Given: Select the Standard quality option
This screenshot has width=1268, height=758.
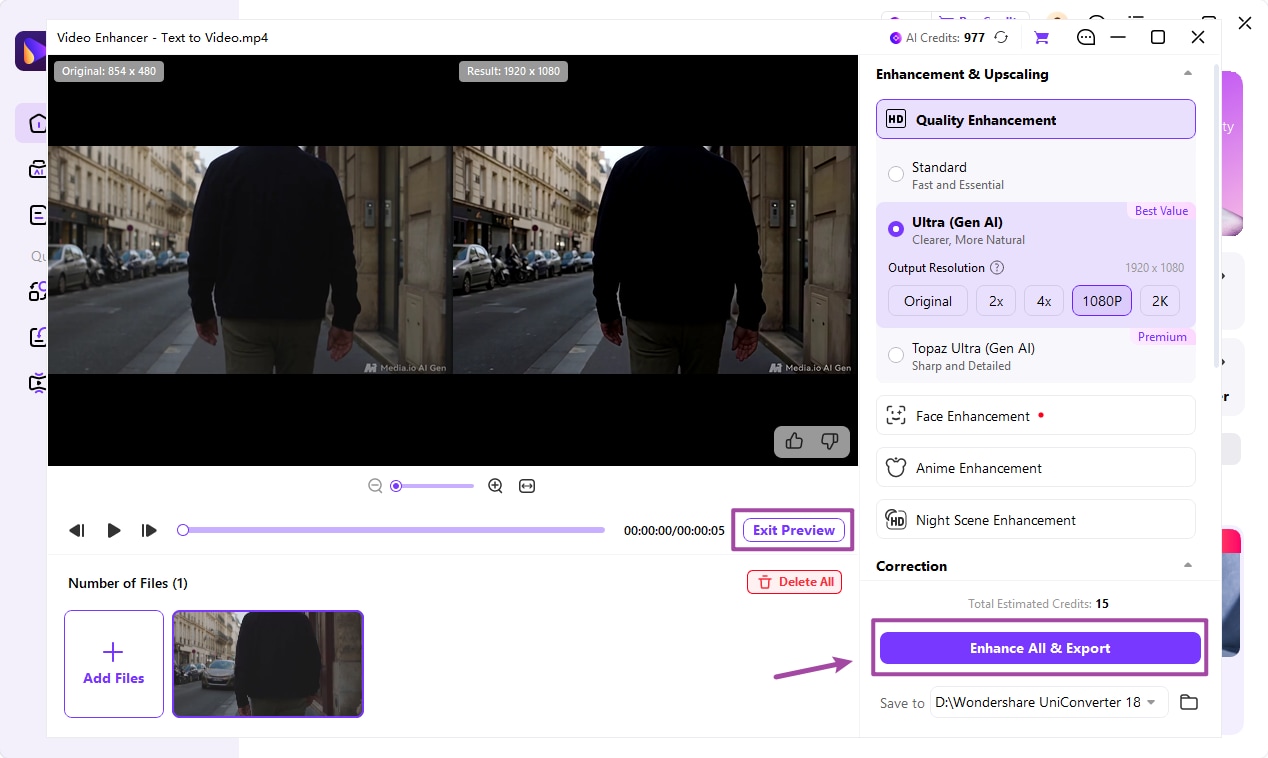Looking at the screenshot, I should pos(896,175).
